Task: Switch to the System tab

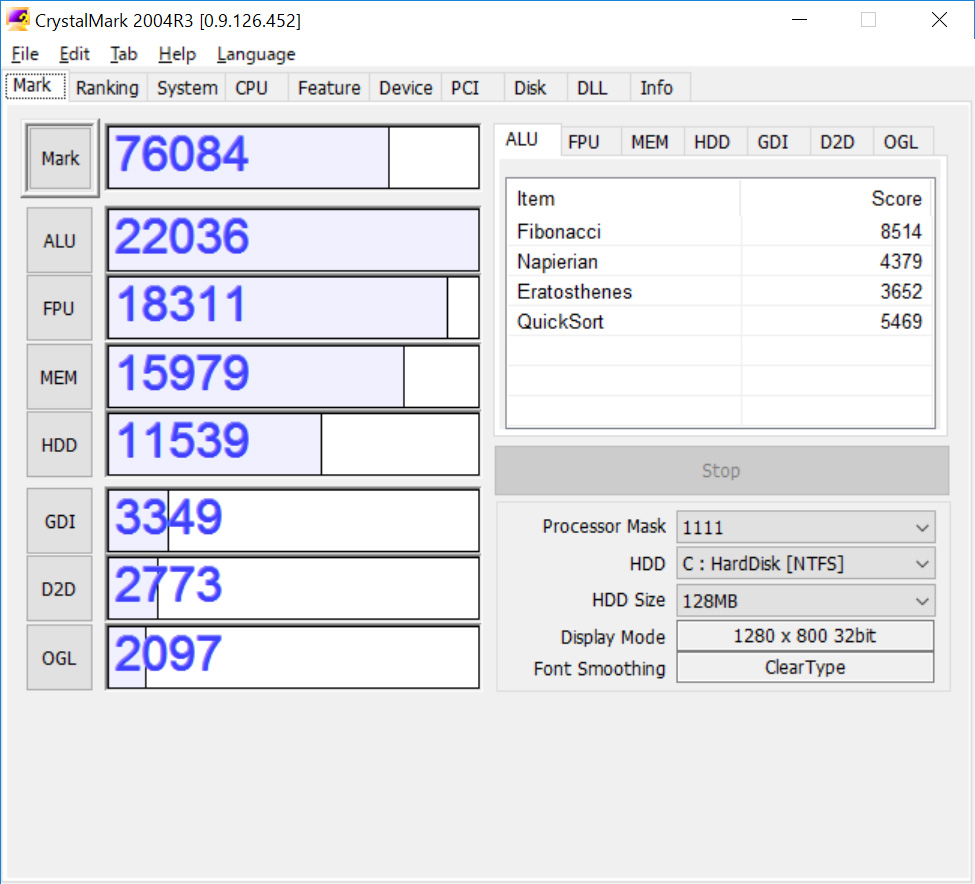Action: pyautogui.click(x=186, y=88)
